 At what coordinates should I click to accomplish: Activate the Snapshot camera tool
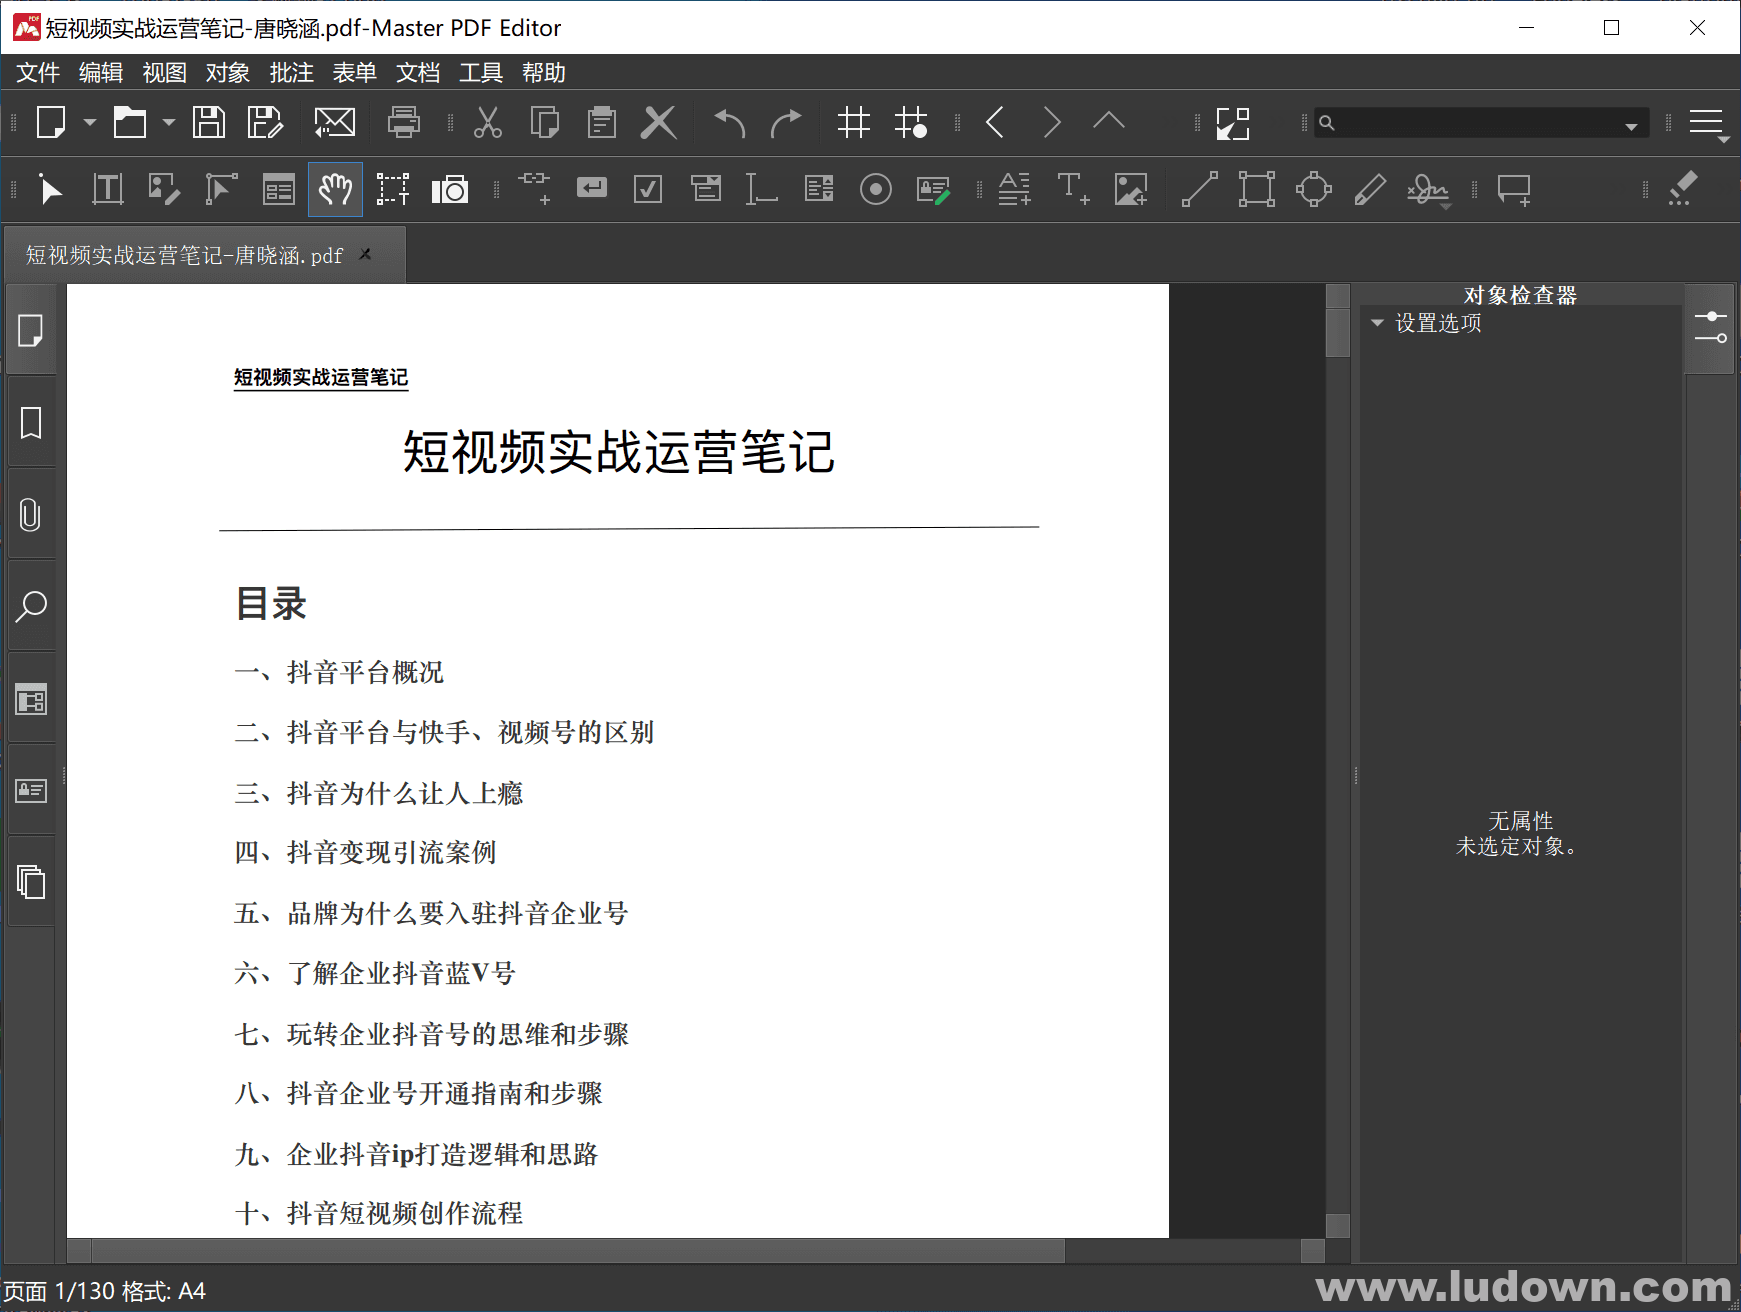click(450, 189)
